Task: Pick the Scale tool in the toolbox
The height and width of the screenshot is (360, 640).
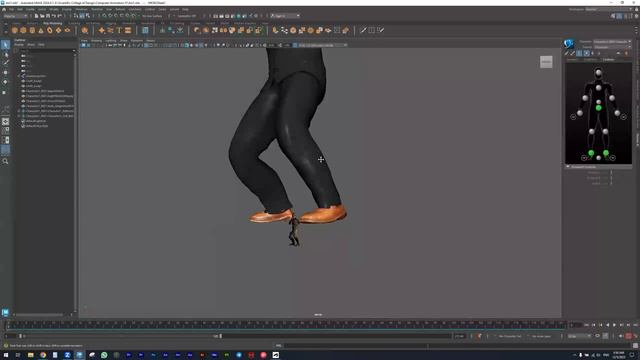Action: (x=5, y=92)
